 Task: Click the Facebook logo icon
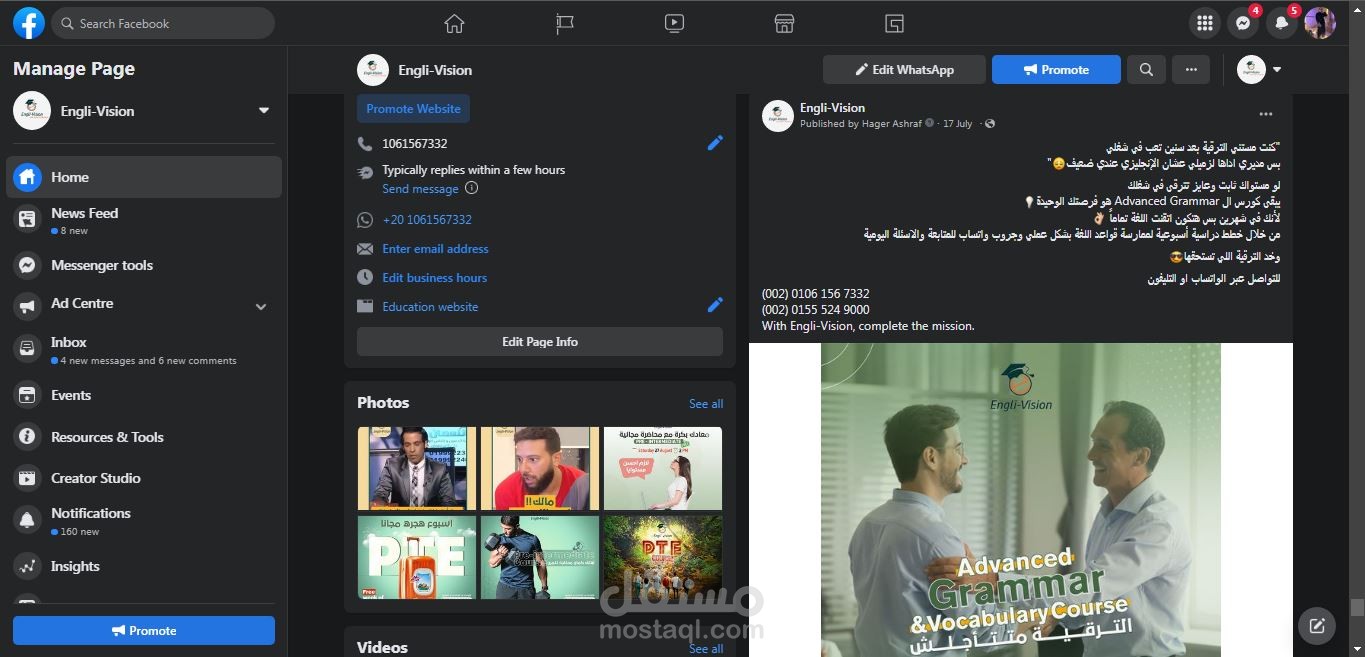point(29,23)
